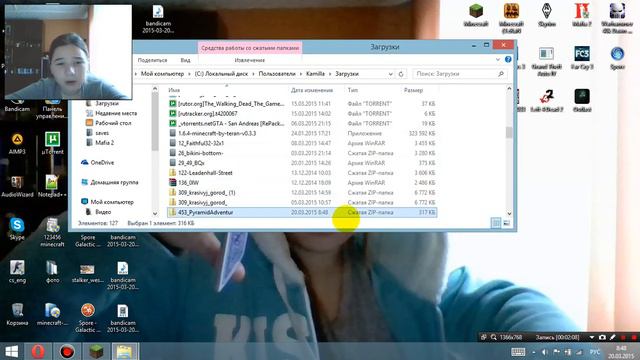
Task: Switch to Bandicam red taskbar icon
Action: coord(67,351)
